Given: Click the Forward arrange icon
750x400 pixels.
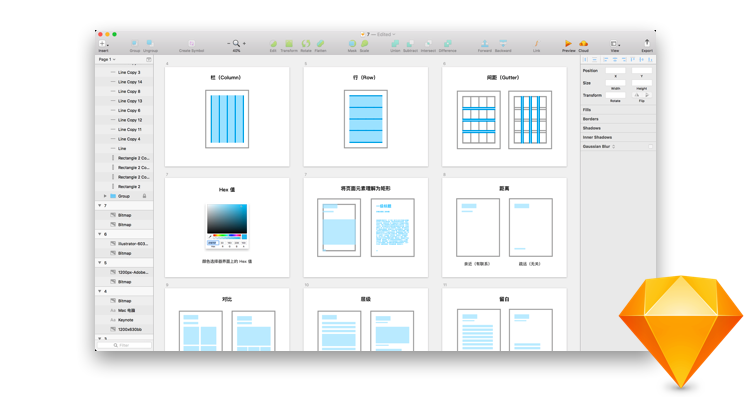Looking at the screenshot, I should point(484,44).
